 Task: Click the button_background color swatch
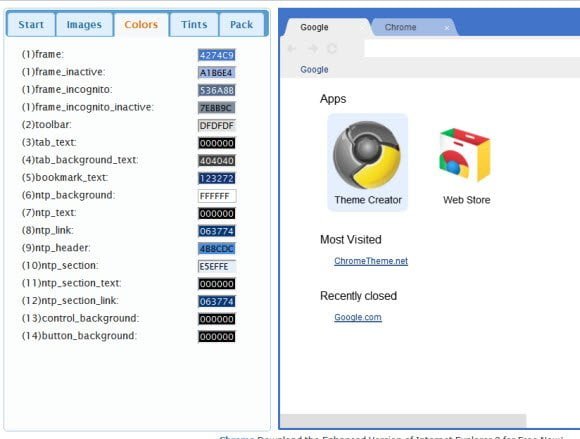tap(217, 337)
